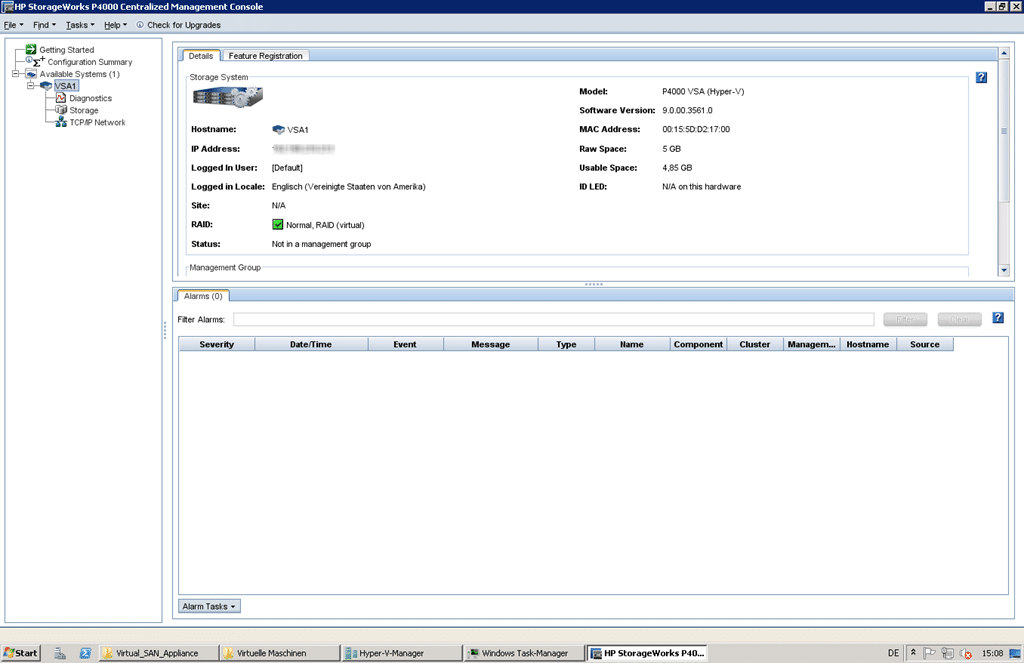
Task: Click into the Filter Alarms field
Action: 553,319
